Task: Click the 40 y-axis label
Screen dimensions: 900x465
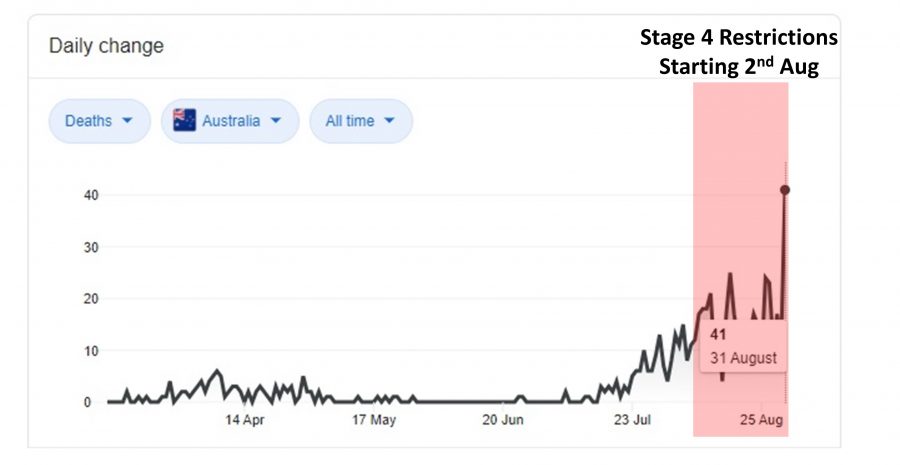Action: click(91, 195)
